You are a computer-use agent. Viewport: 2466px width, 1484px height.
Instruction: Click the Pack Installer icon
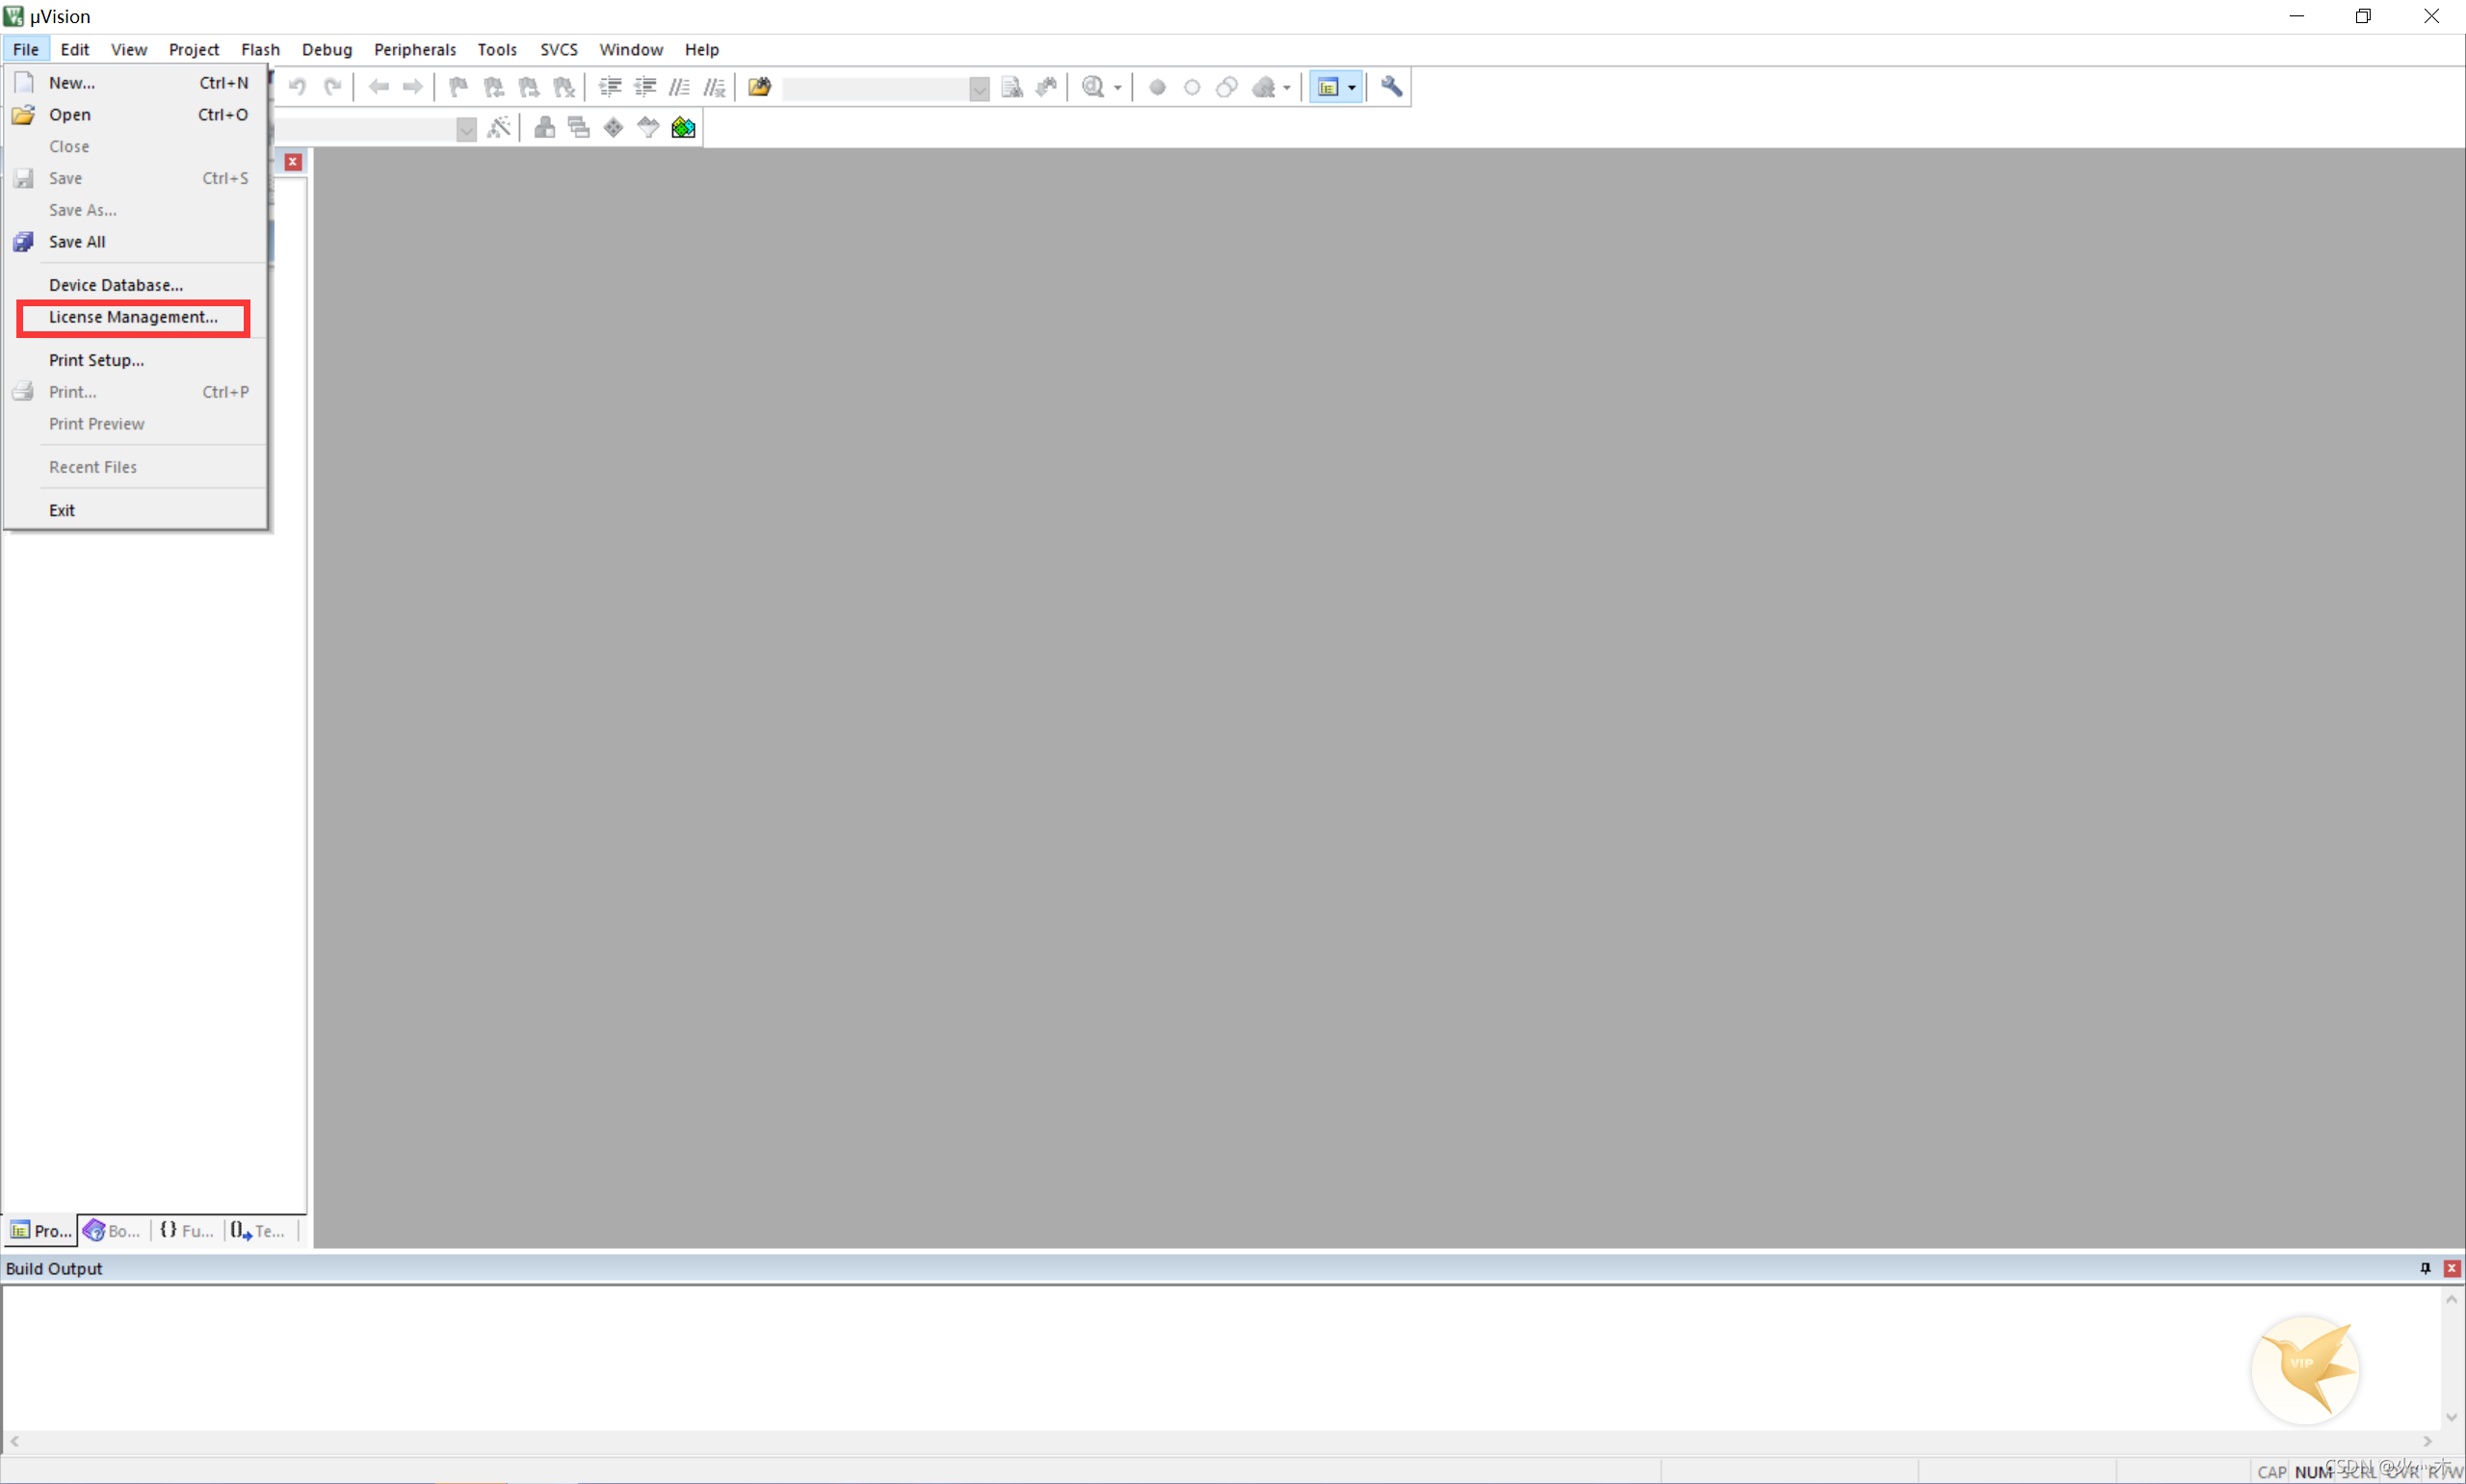683,127
